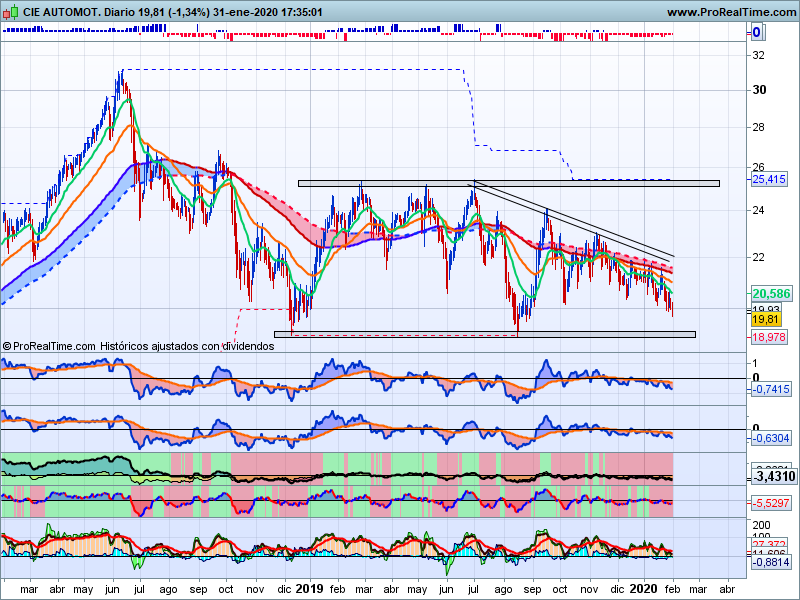Click the 2020 year label on the time axis
Screen dimensions: 800x600
644,589
